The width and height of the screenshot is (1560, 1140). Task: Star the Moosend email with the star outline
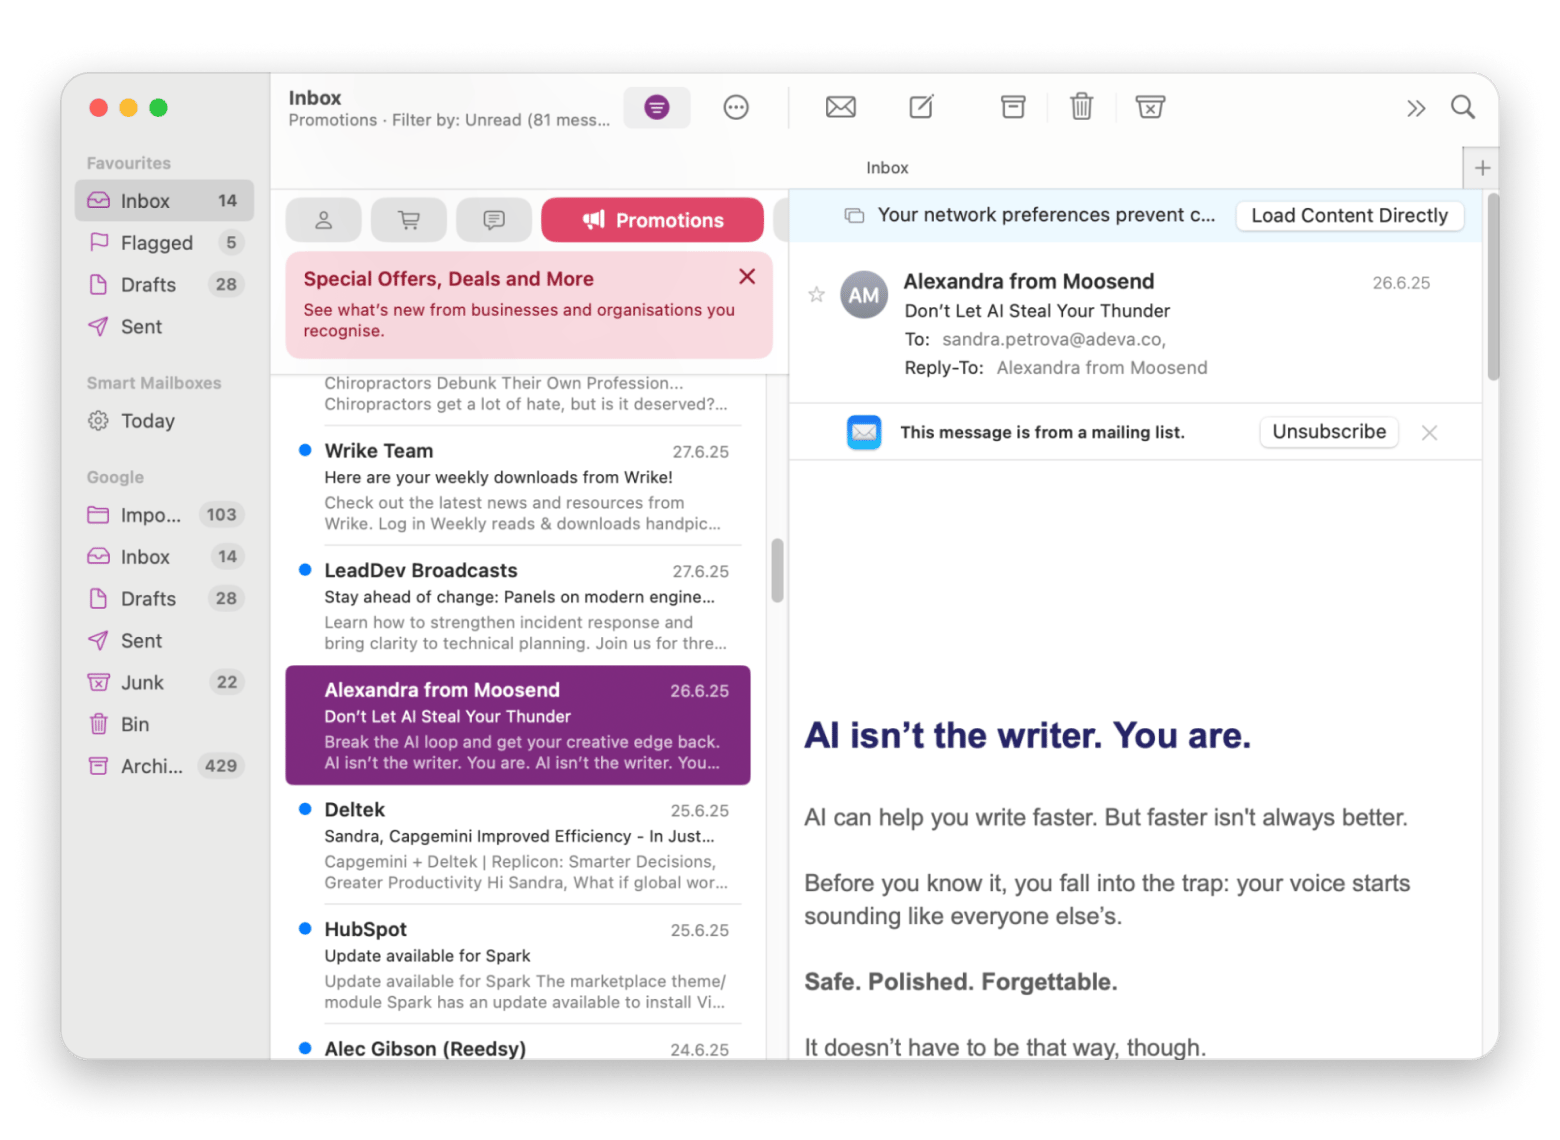(816, 294)
